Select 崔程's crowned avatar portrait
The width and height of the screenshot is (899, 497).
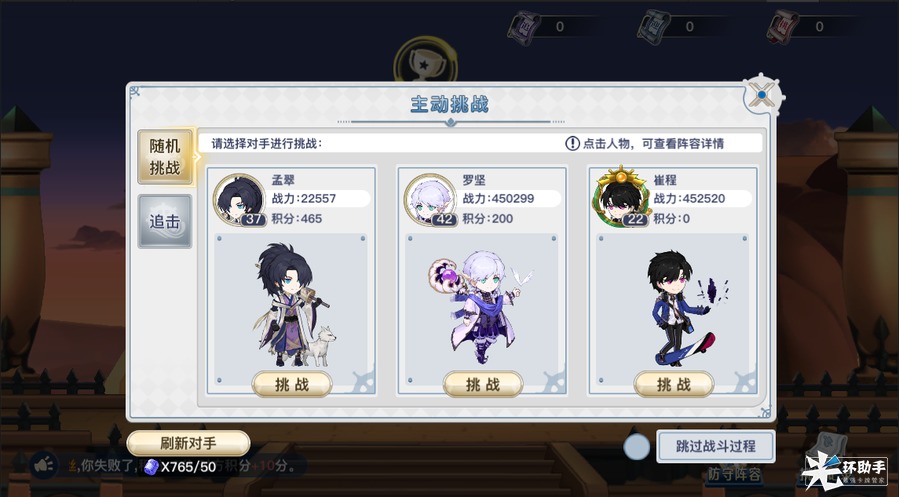click(622, 198)
